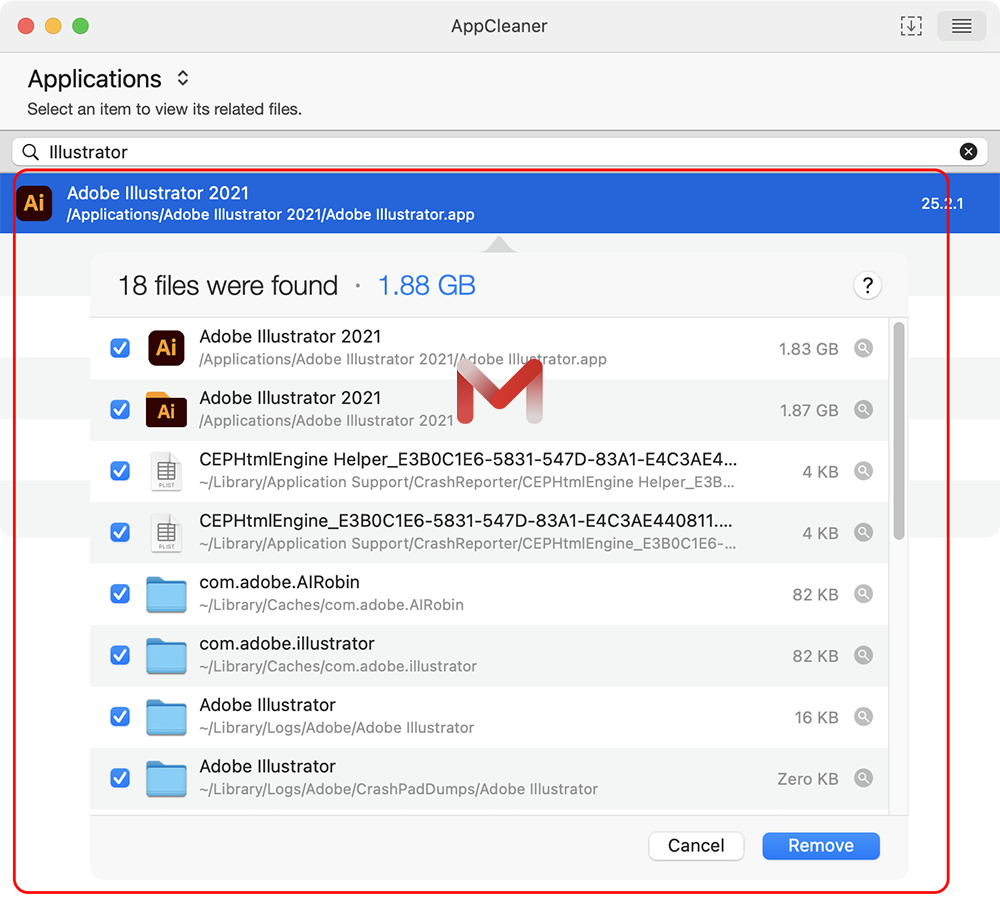Uncheck CEPHtmlEngine Helper plist
Viewport: 1000px width, 898px height.
[120, 471]
